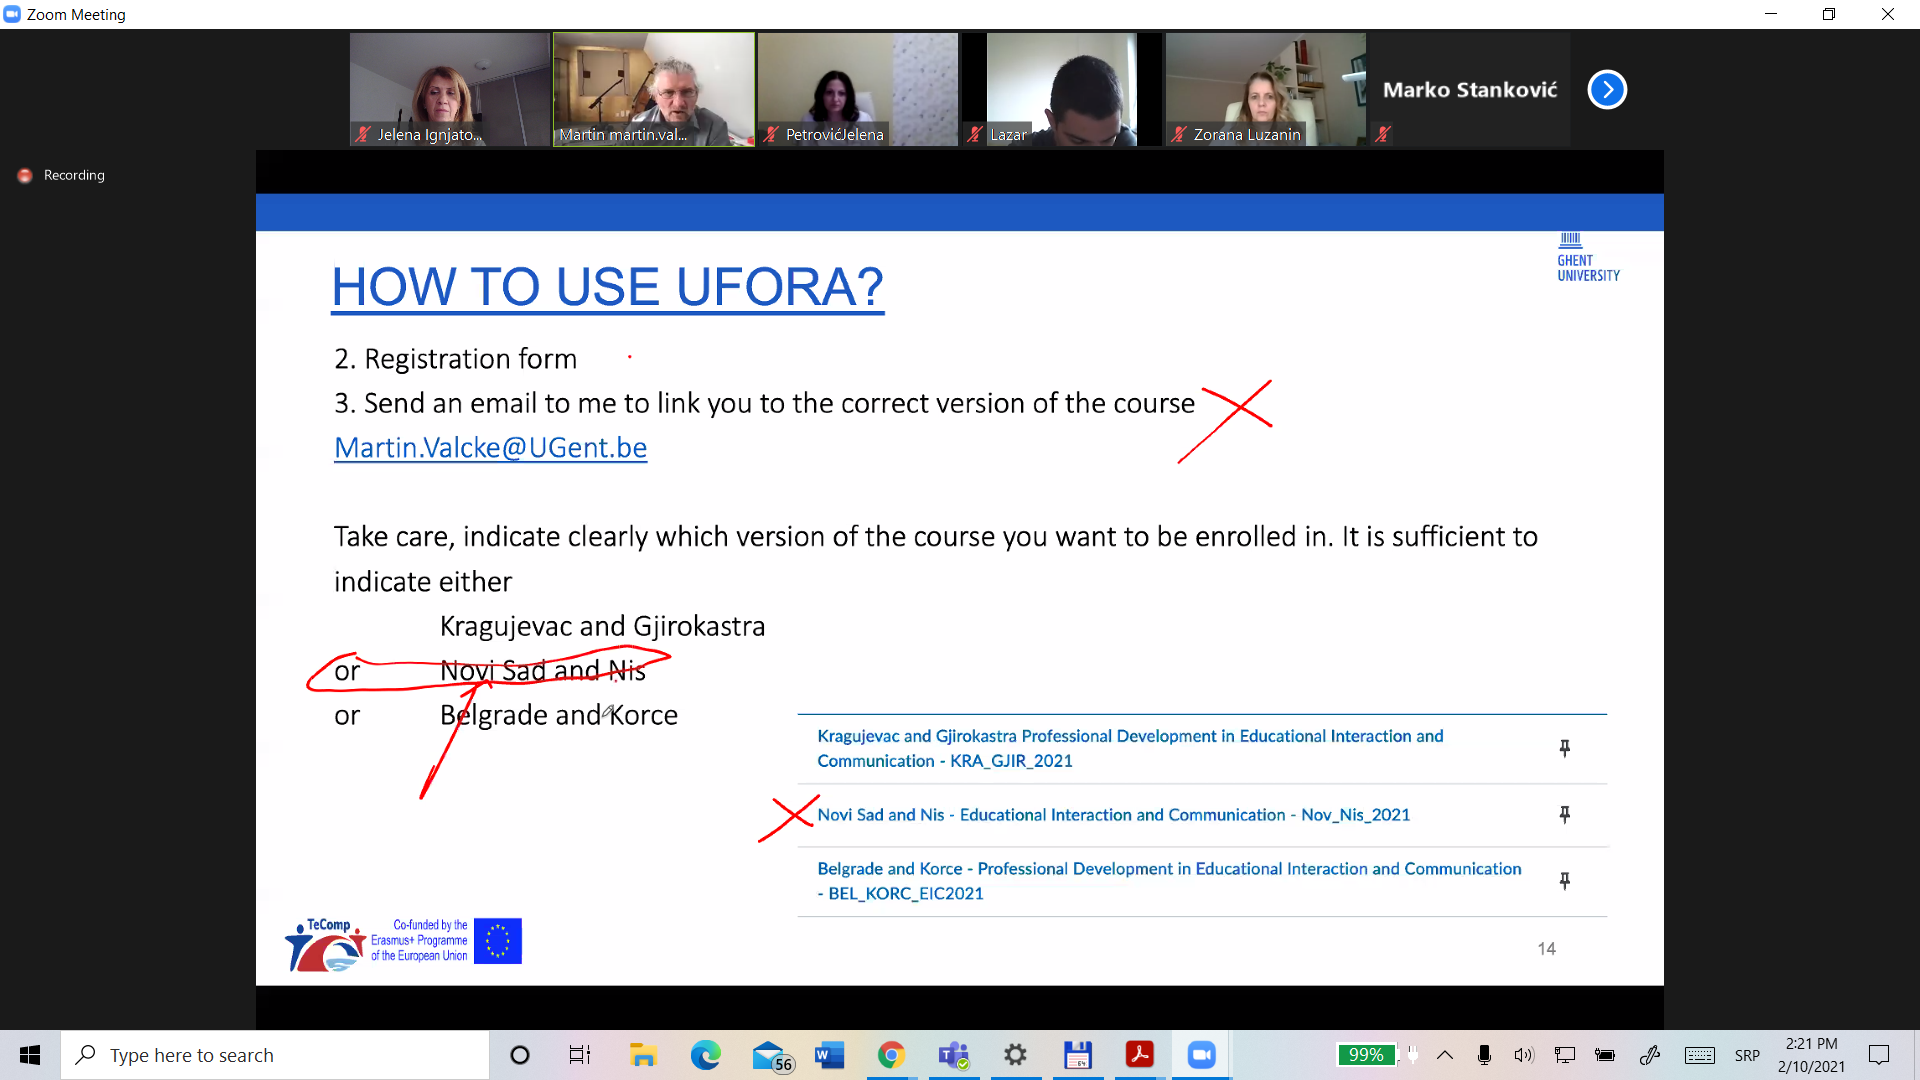Open the touch keyboard from tray
The image size is (1920, 1080).
[1700, 1055]
